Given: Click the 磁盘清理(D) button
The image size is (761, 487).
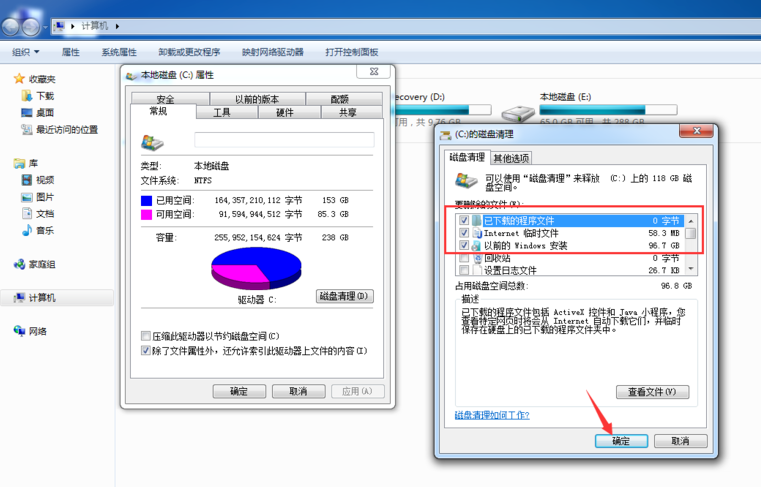Looking at the screenshot, I should [x=344, y=296].
